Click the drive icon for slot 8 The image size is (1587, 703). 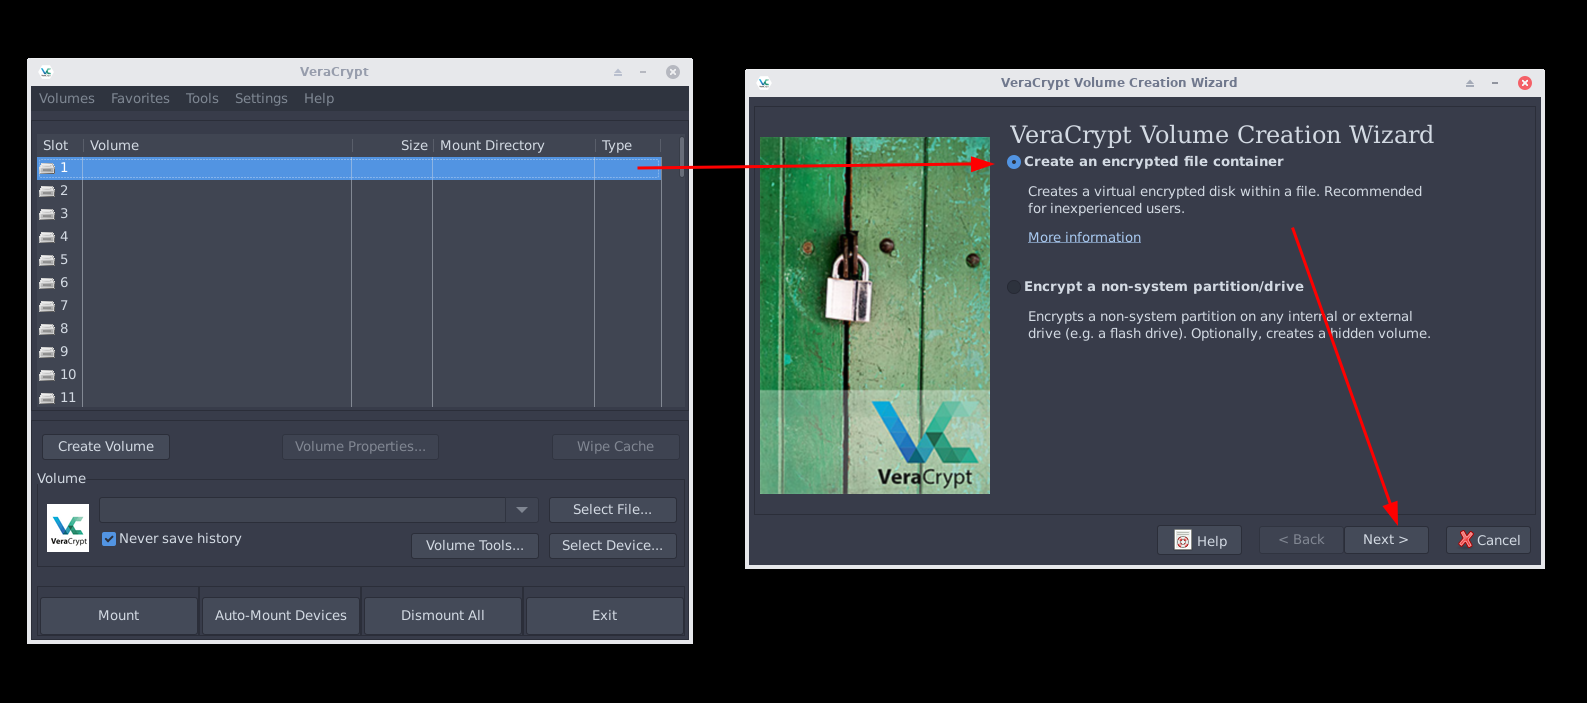click(x=47, y=329)
